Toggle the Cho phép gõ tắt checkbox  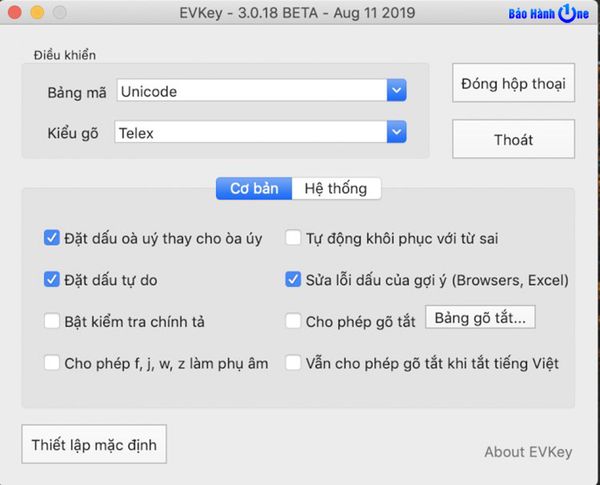[293, 321]
